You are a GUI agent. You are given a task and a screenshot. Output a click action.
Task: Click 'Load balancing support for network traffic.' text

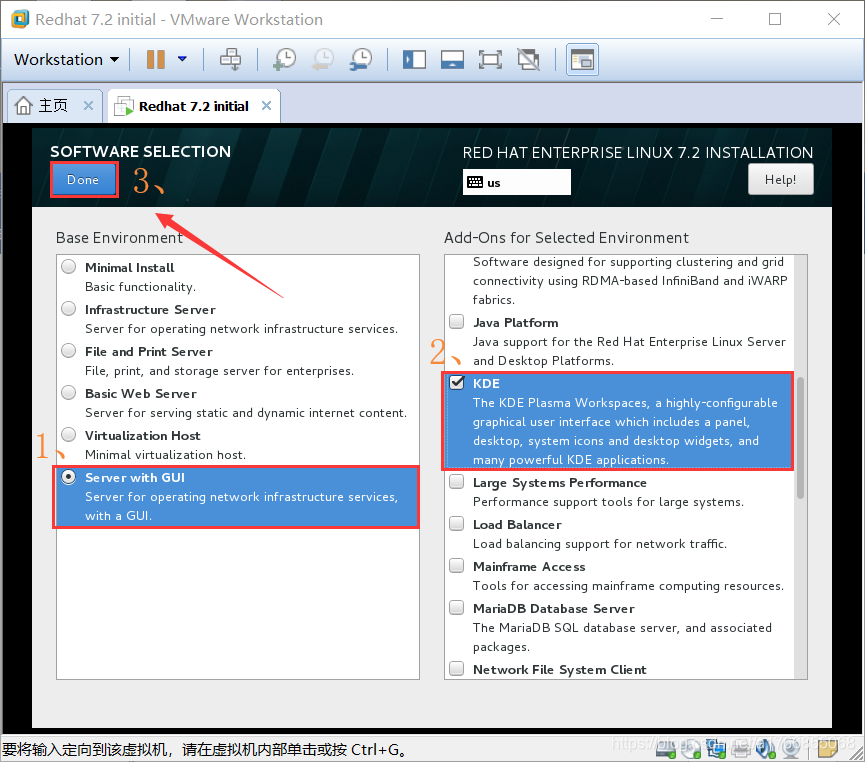(x=600, y=544)
